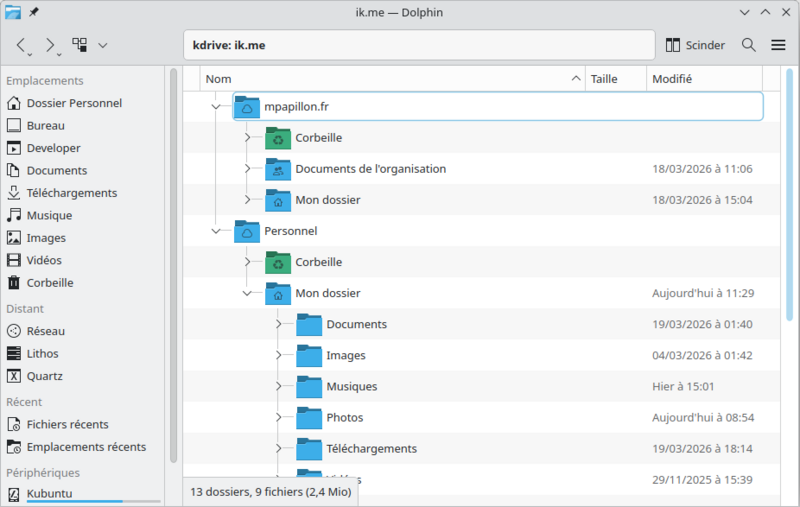
Task: Collapse the mpapillon.fr tree node
Action: coord(216,106)
